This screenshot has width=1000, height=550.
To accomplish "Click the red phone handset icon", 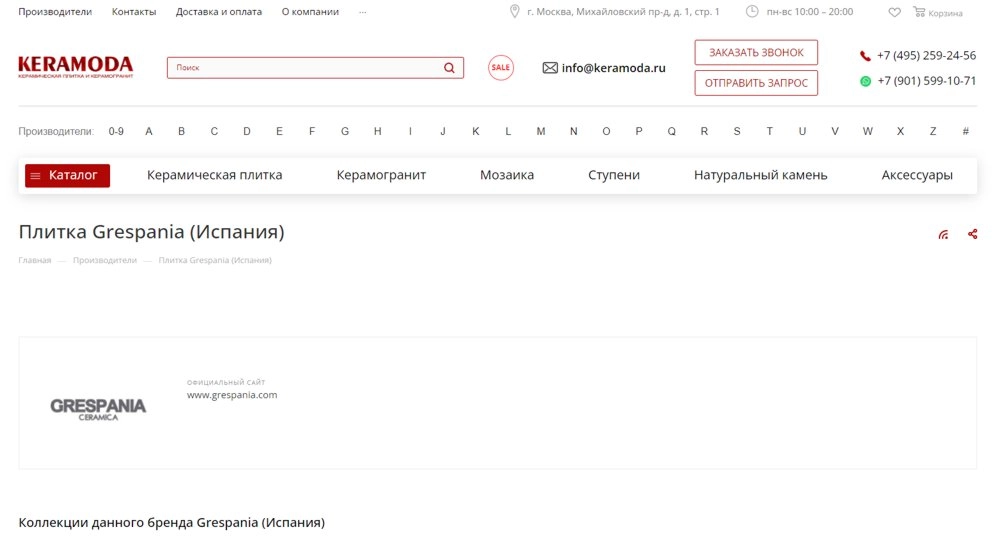I will (x=865, y=56).
